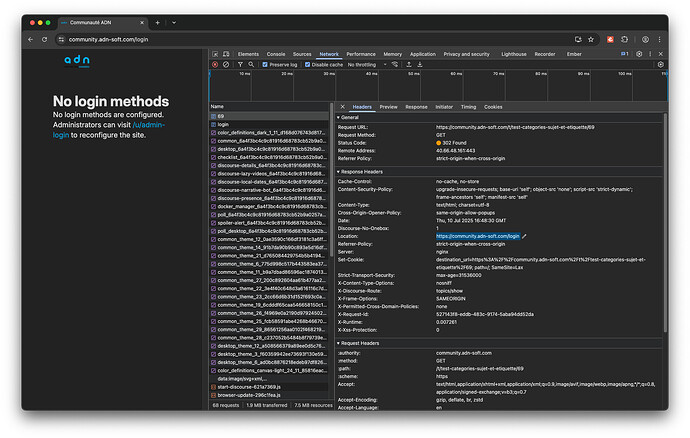
Task: Open a new browser tab
Action: tap(158, 22)
